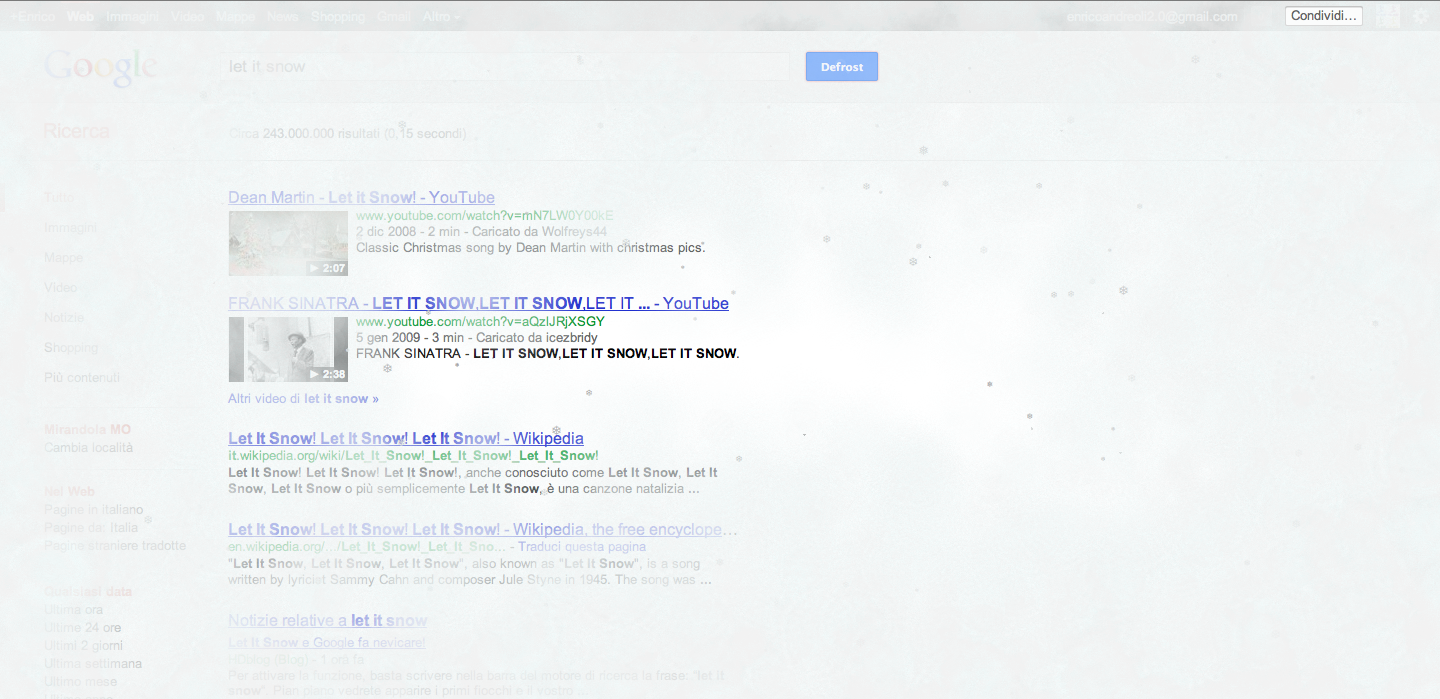Filter results by Ultima settimana

click(x=93, y=664)
